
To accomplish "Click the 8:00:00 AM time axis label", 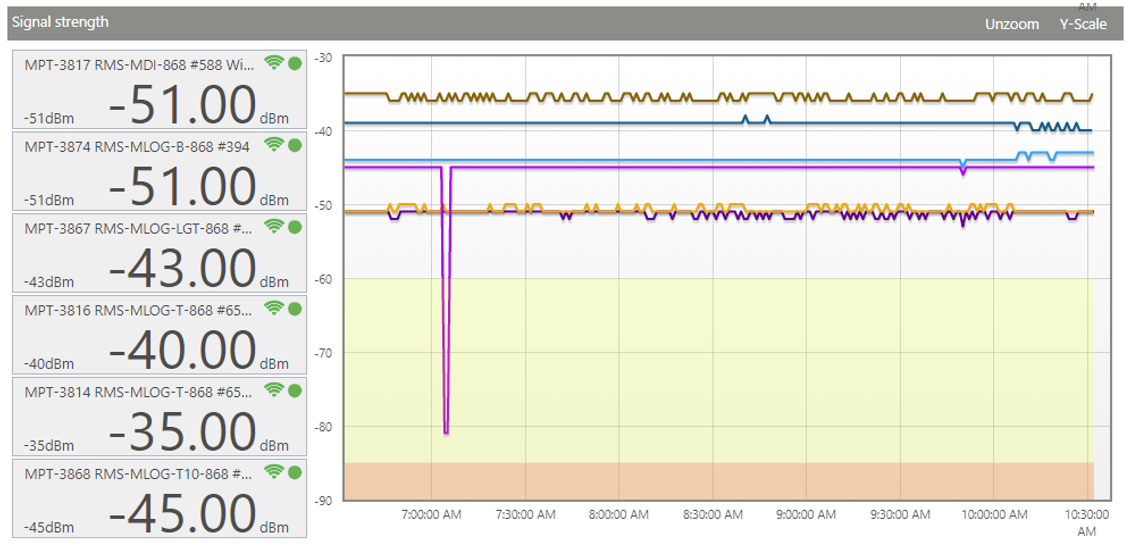I will 619,515.
